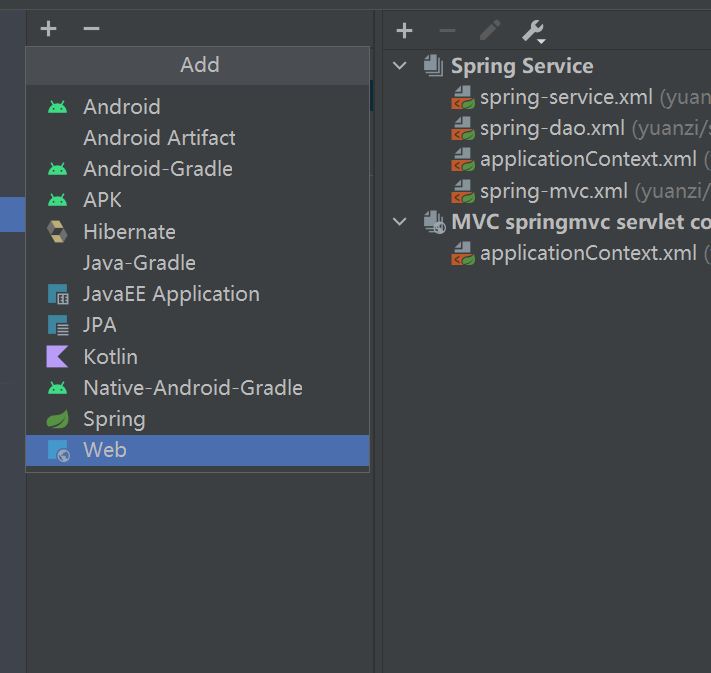Select spring-dao.xml config file
This screenshot has height=673, width=711.
point(552,129)
